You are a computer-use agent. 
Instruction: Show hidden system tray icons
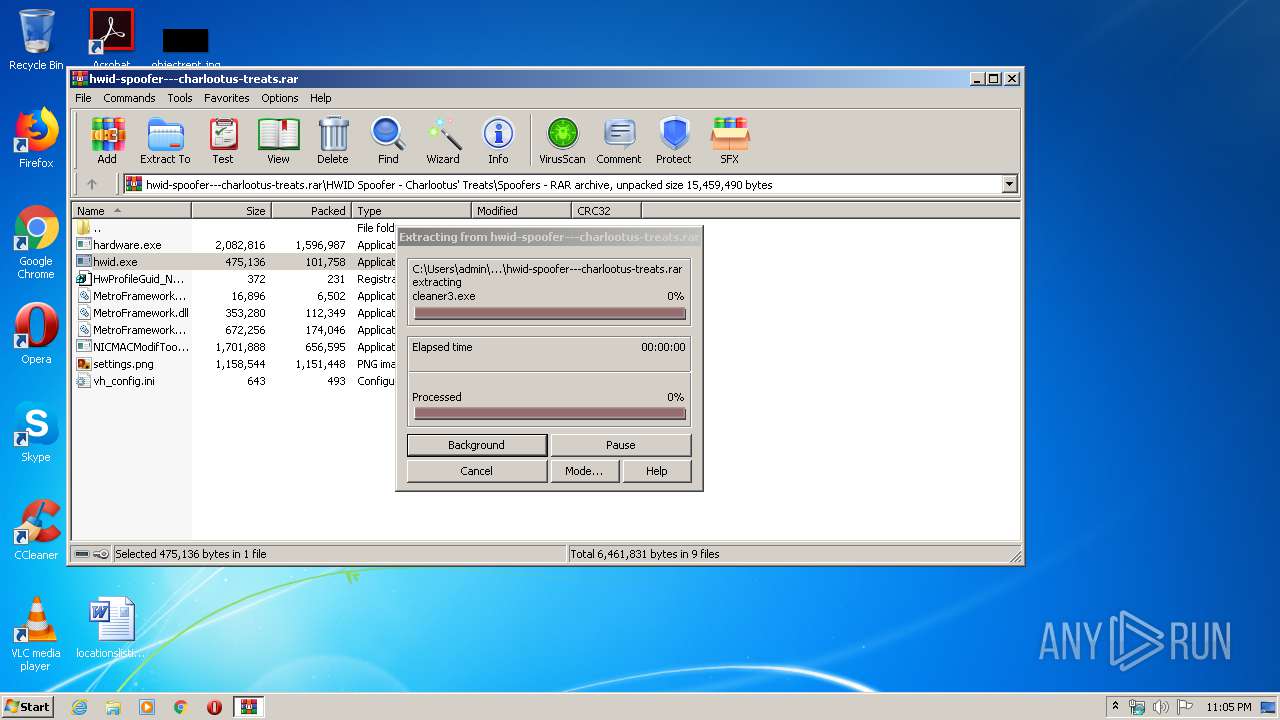(1115, 707)
